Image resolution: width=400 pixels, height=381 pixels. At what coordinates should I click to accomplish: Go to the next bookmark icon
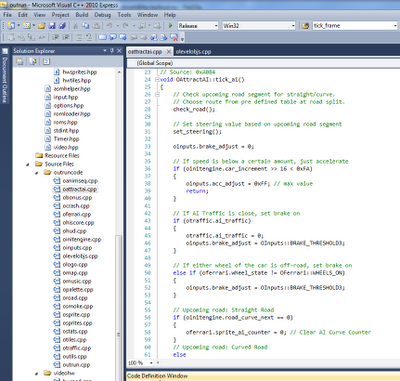[x=123, y=37]
